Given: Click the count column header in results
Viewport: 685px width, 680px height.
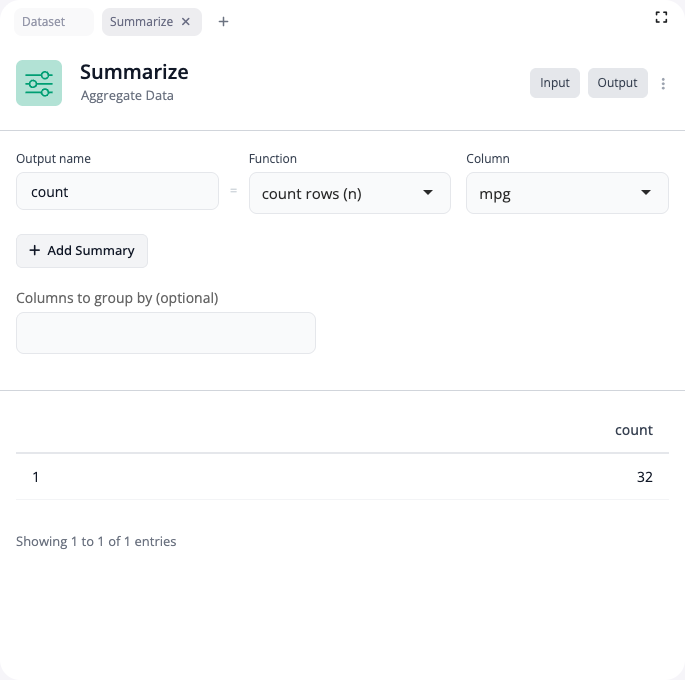Looking at the screenshot, I should [x=633, y=430].
